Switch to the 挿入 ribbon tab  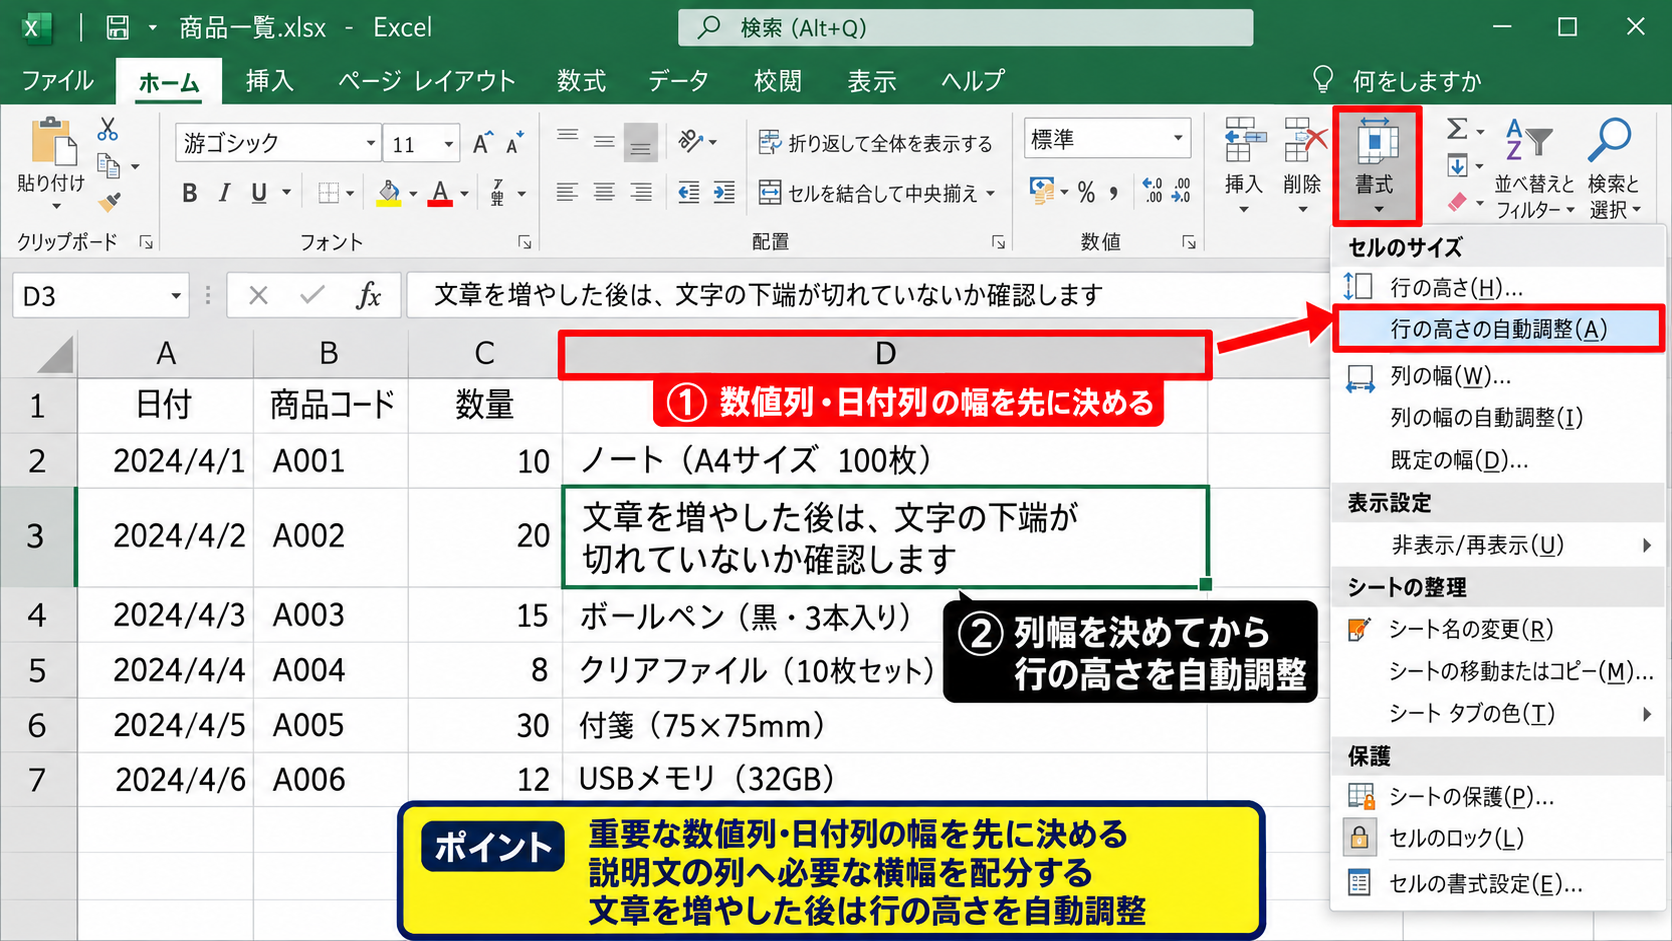point(270,81)
